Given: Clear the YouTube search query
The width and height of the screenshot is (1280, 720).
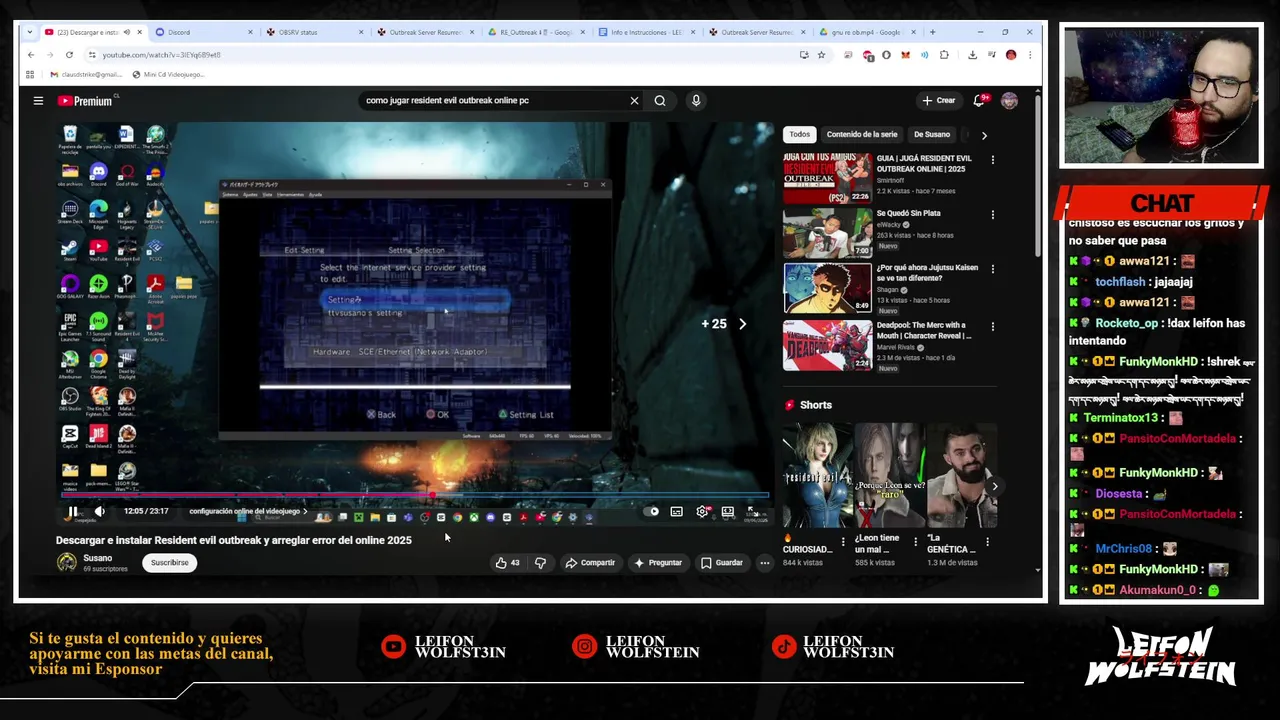Looking at the screenshot, I should click(634, 101).
